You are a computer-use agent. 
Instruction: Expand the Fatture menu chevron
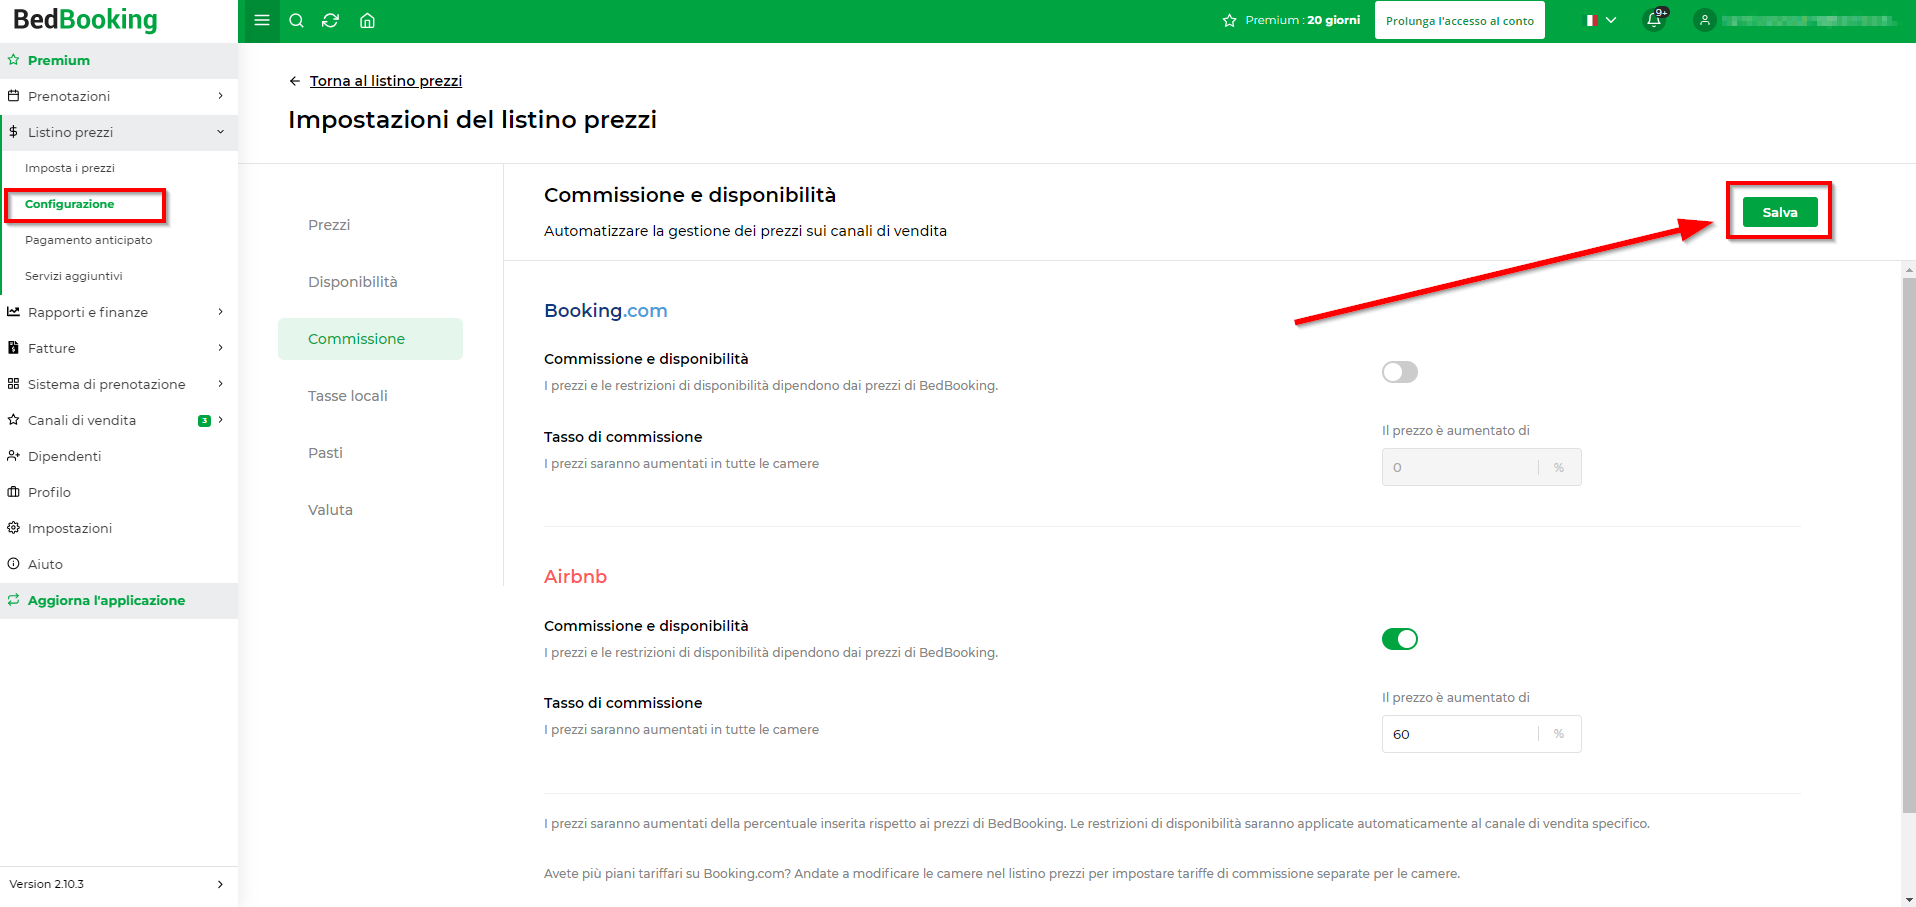pyautogui.click(x=221, y=348)
